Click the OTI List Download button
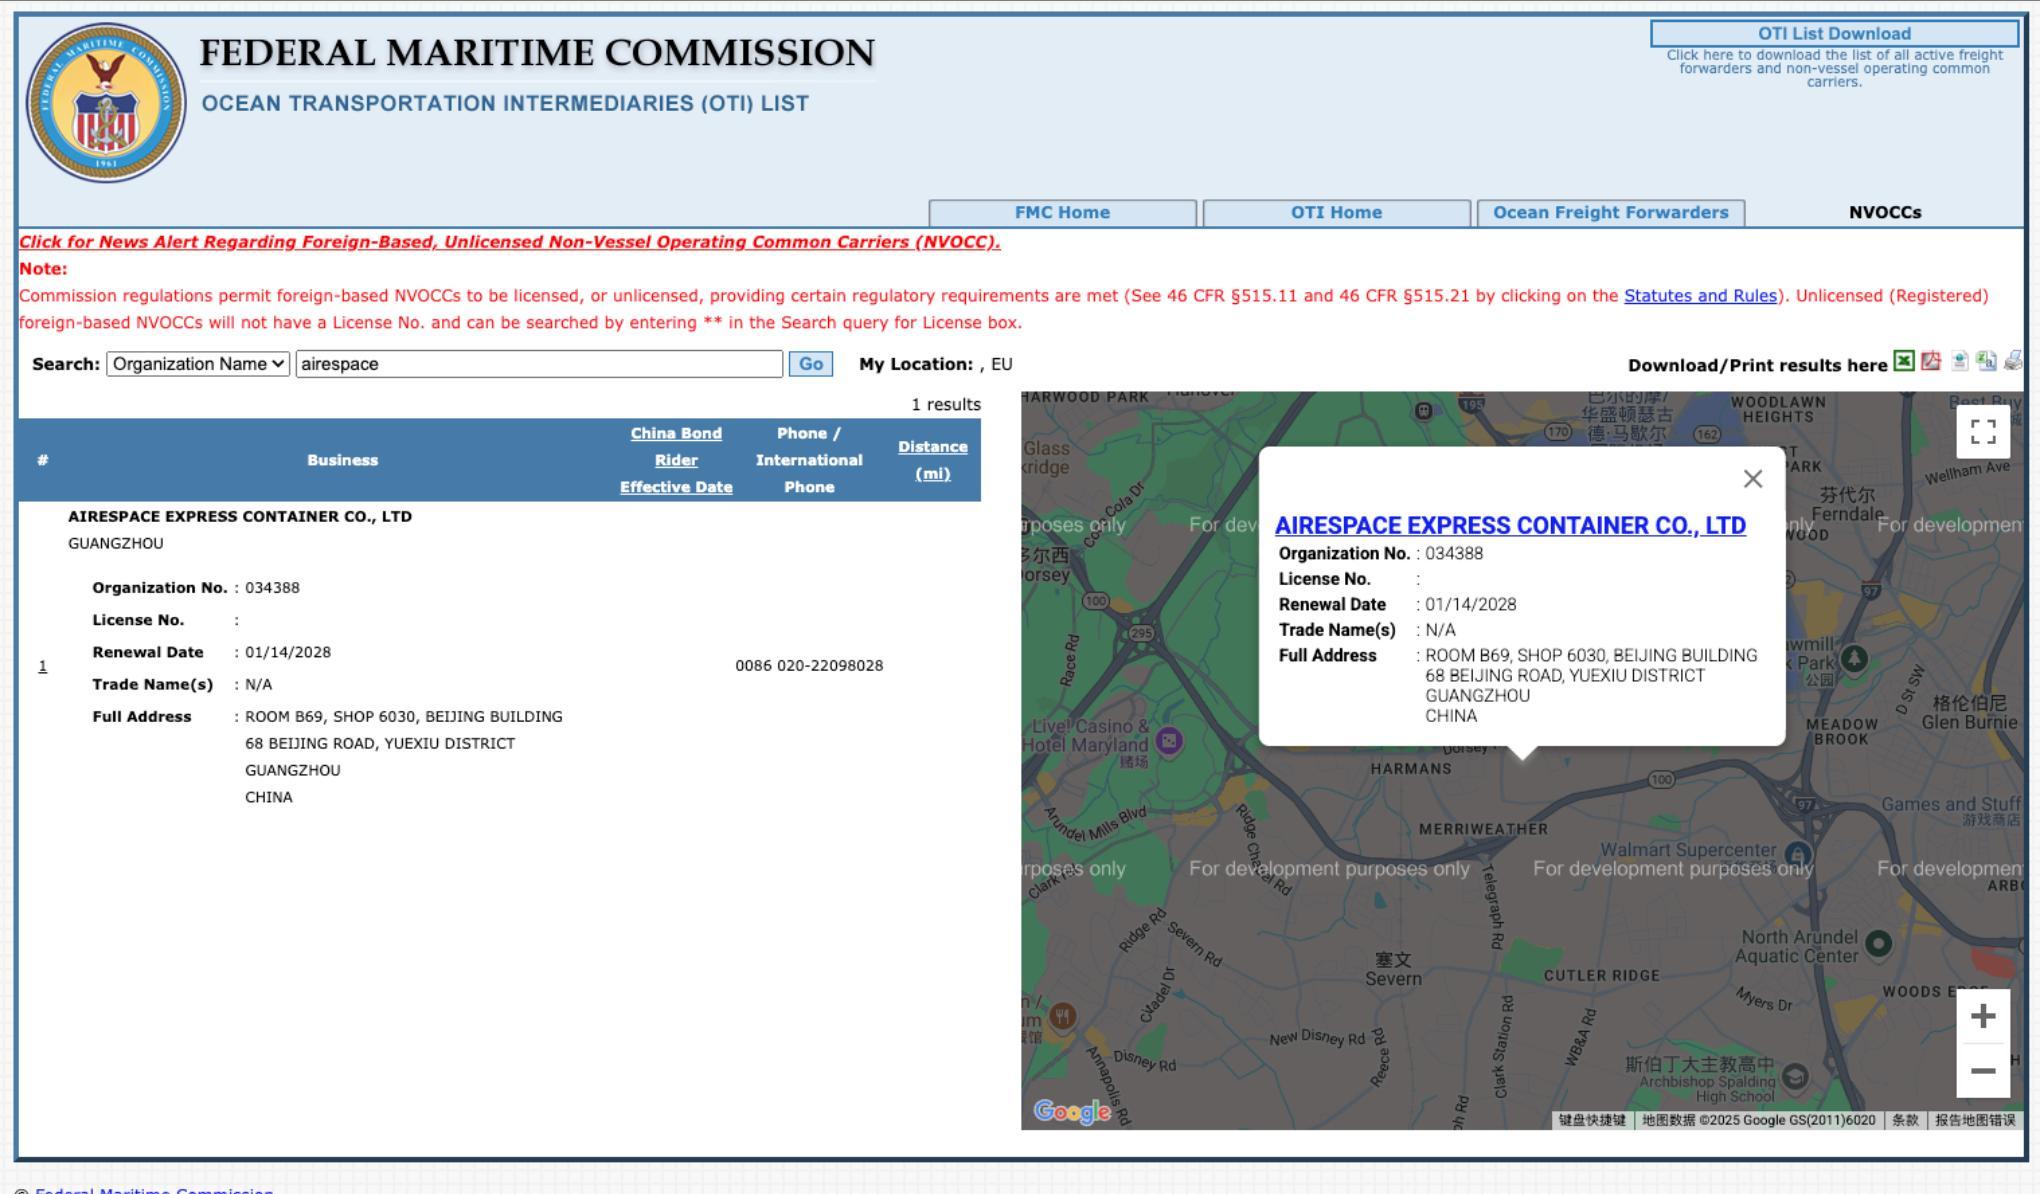The height and width of the screenshot is (1194, 2040). point(1834,34)
